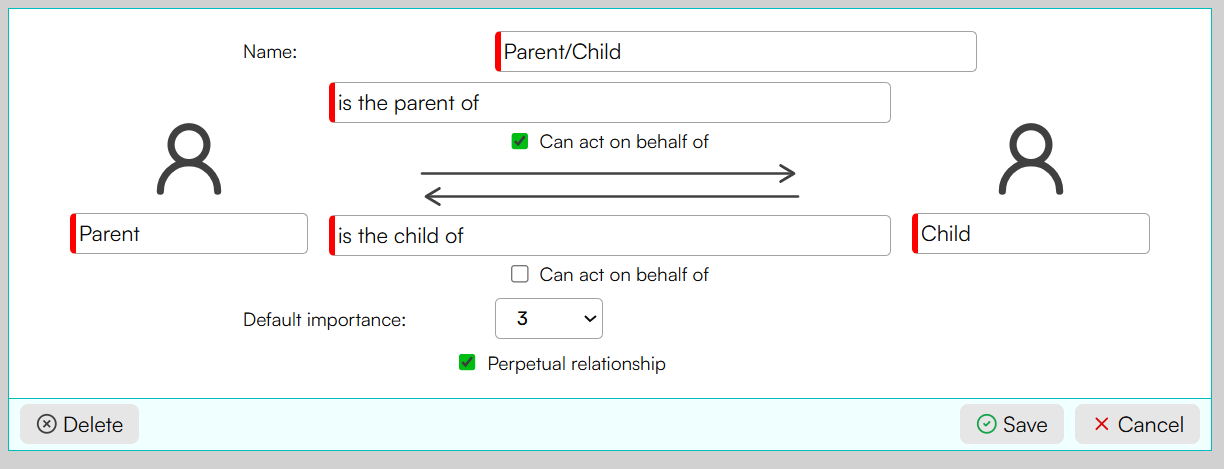
Task: Open the Default importance dropdown
Action: 549,318
